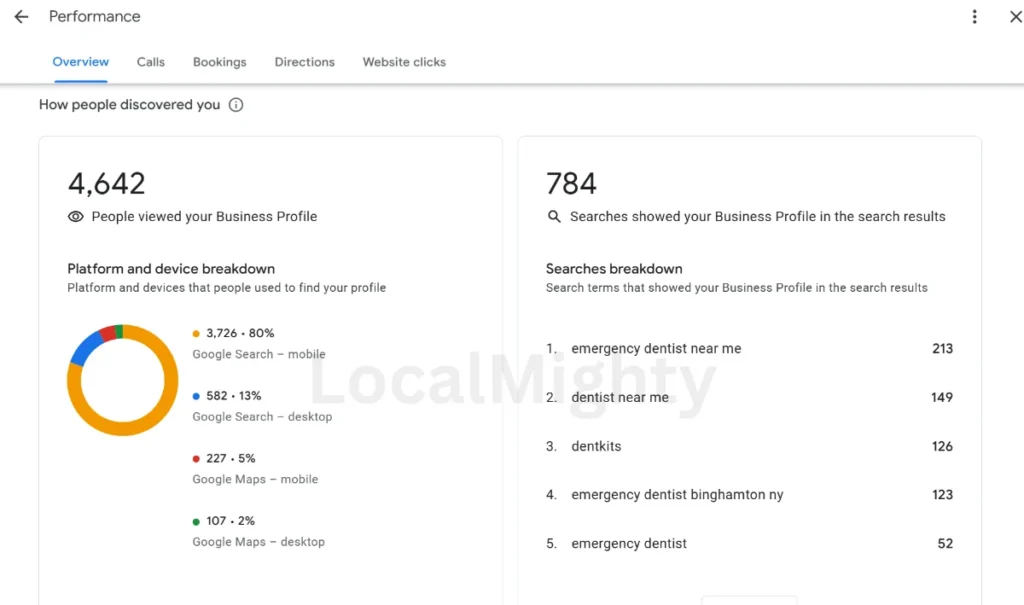Close the Performance panel with X
Viewport: 1024px width, 605px height.
point(1016,17)
